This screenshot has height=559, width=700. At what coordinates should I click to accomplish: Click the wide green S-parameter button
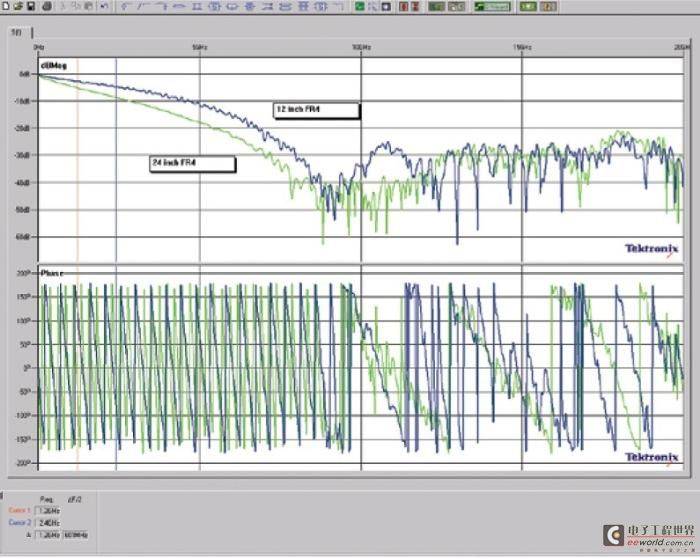[x=492, y=6]
